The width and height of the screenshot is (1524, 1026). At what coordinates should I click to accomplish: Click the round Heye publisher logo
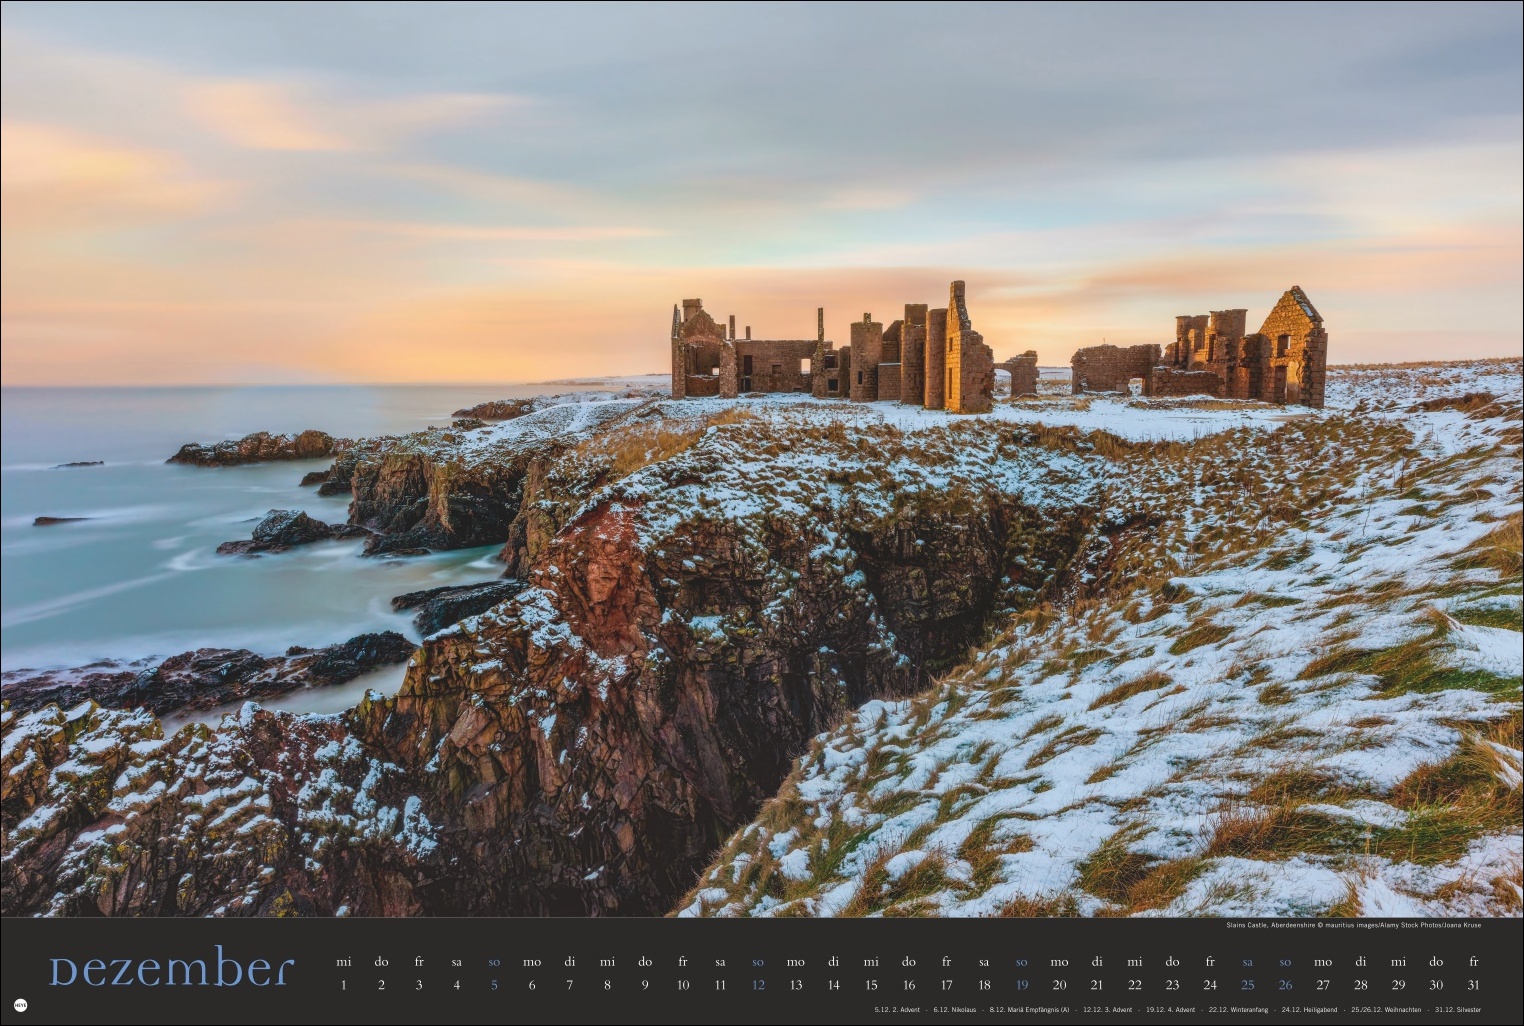coord(21,1005)
